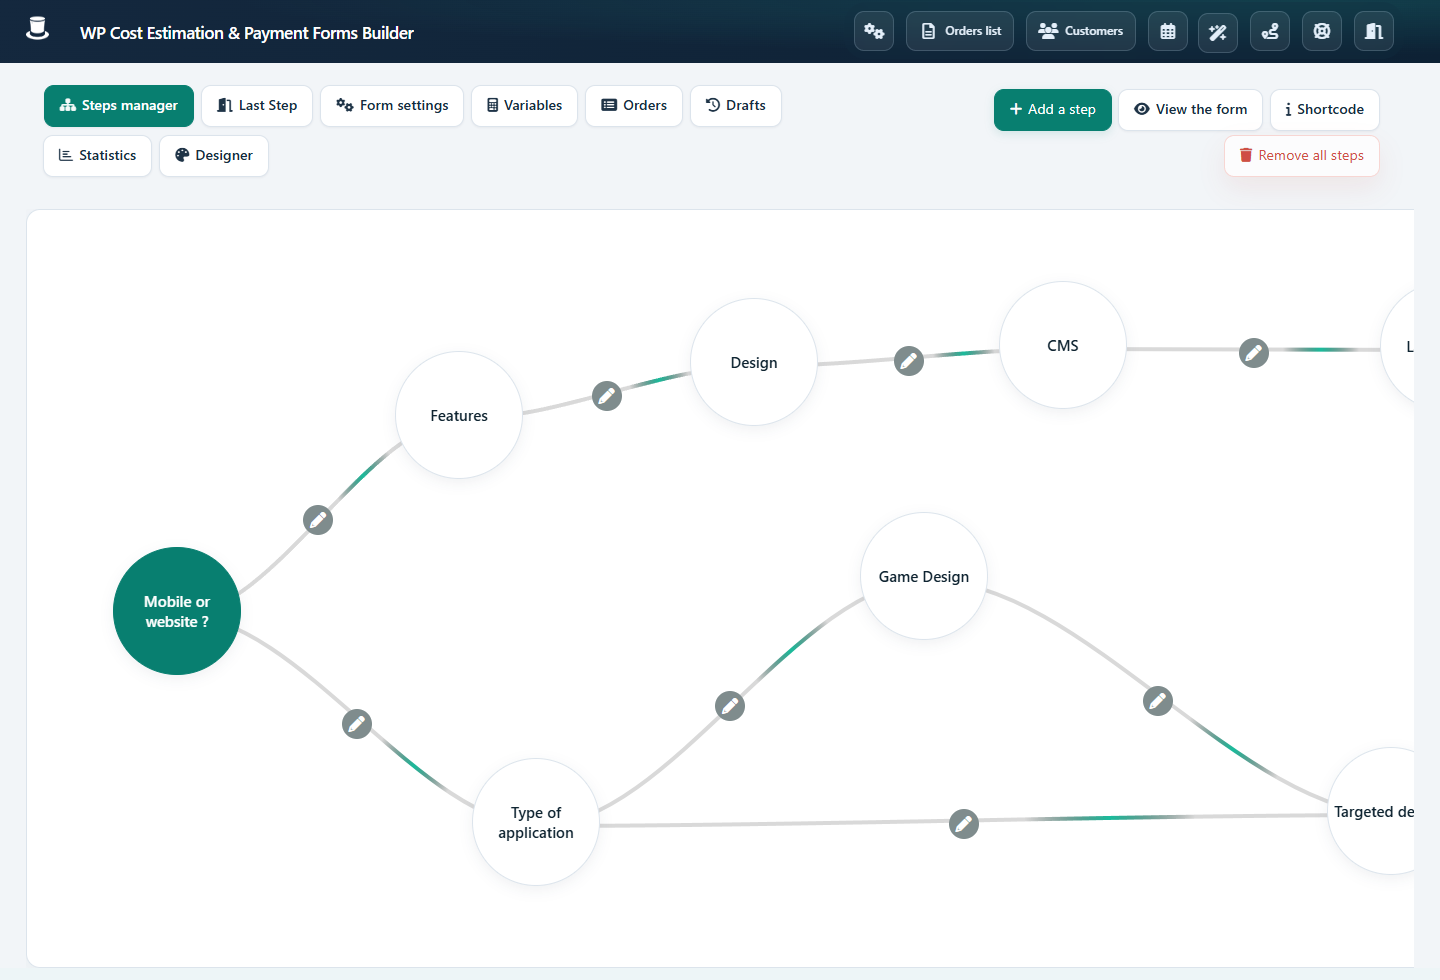Select the CMS step node

coord(1063,345)
